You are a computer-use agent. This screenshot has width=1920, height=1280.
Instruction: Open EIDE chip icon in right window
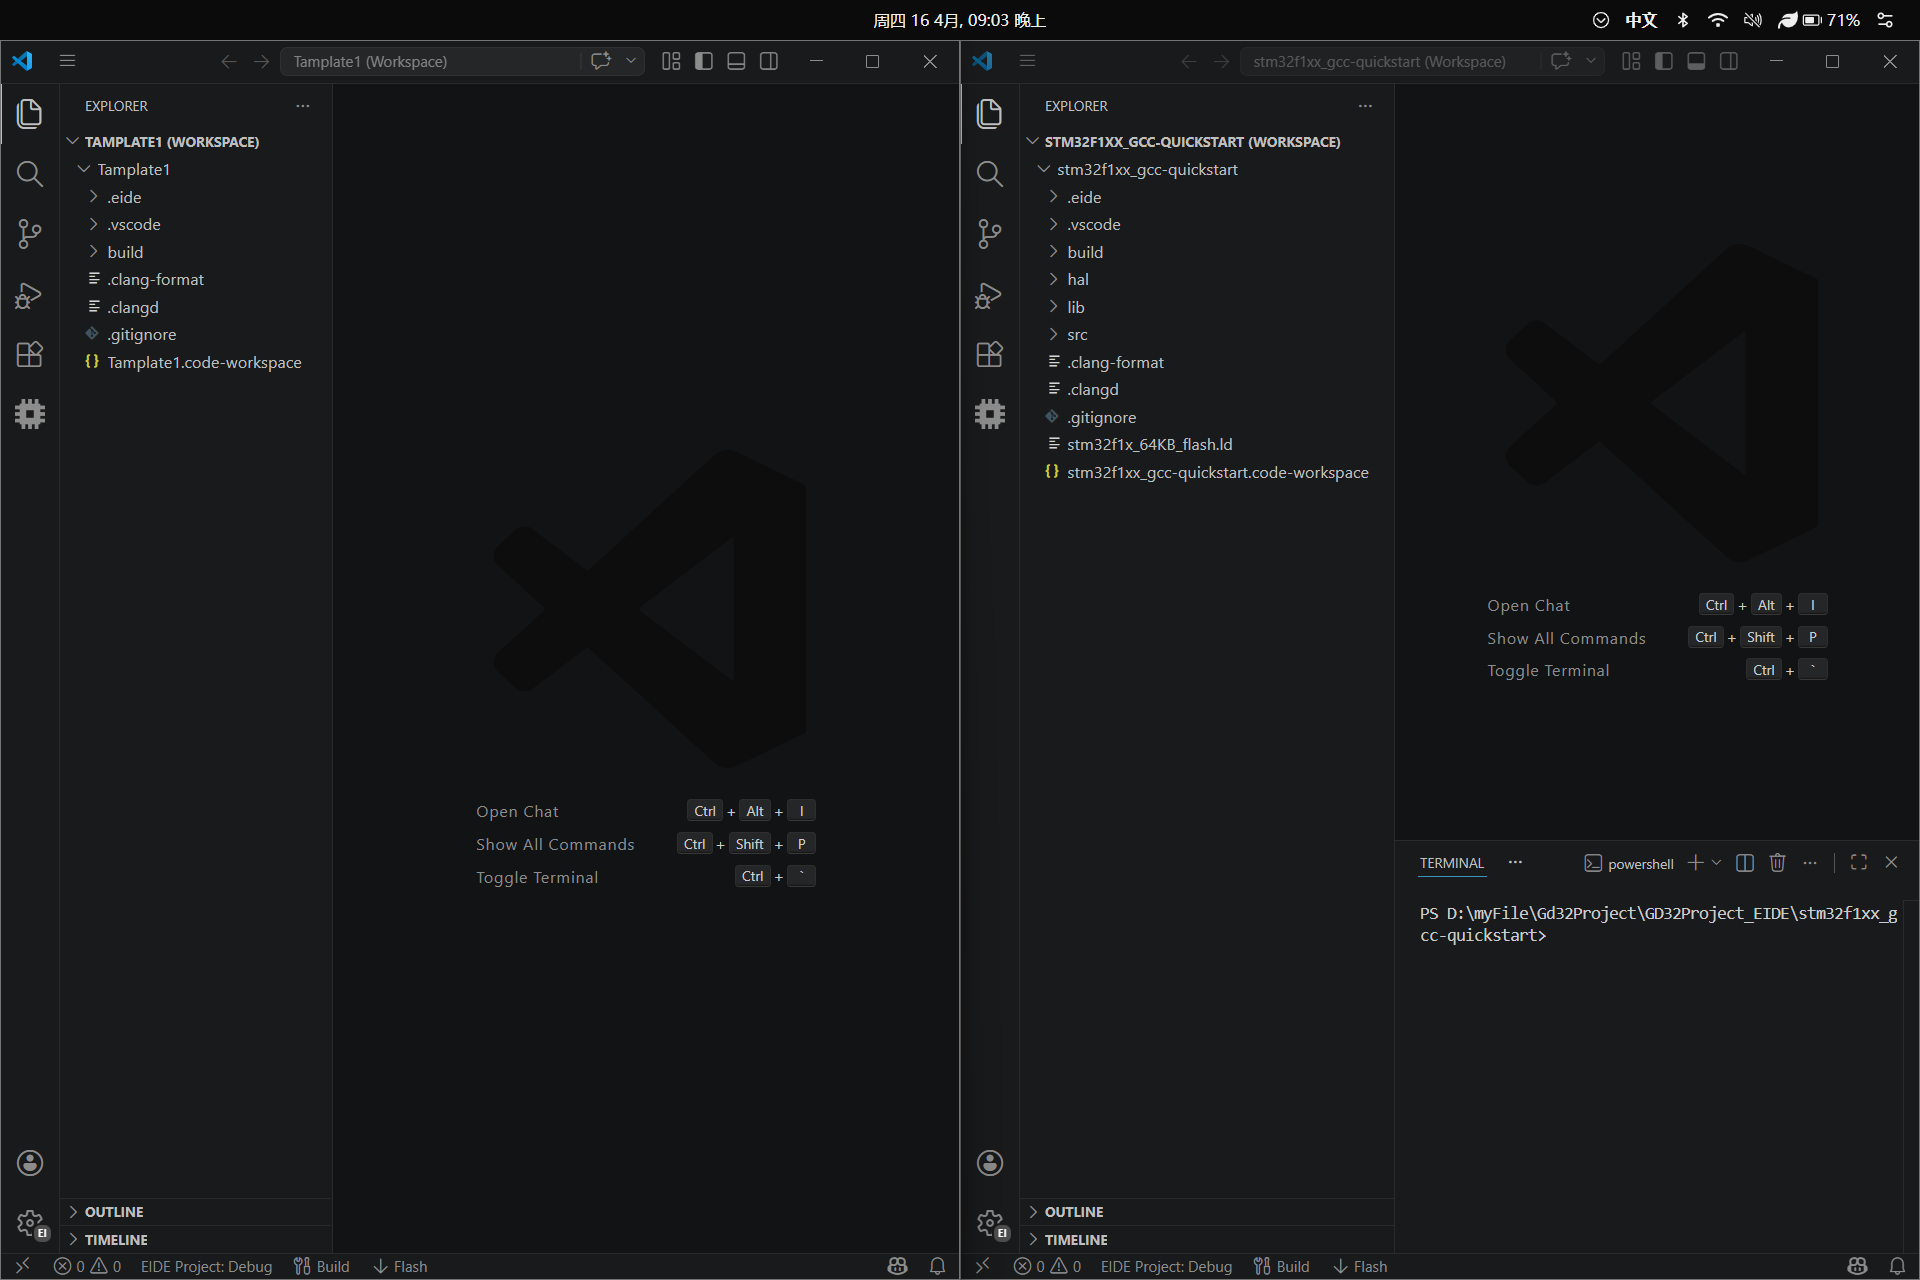pyautogui.click(x=990, y=414)
